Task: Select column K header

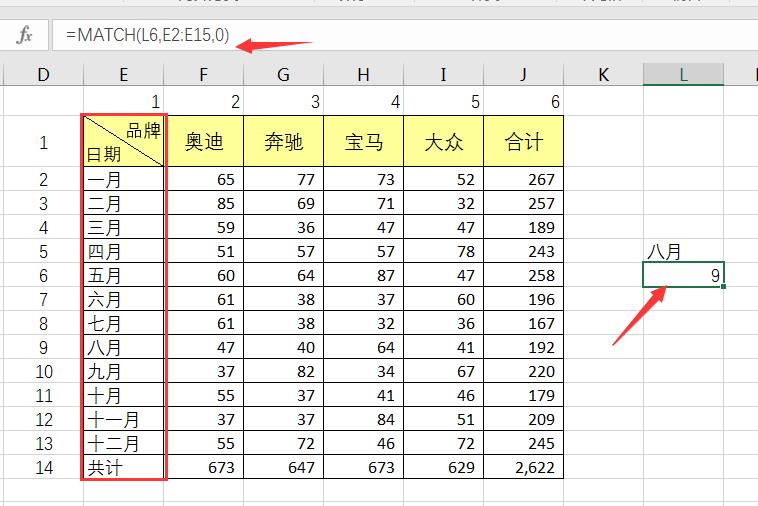Action: tap(603, 75)
